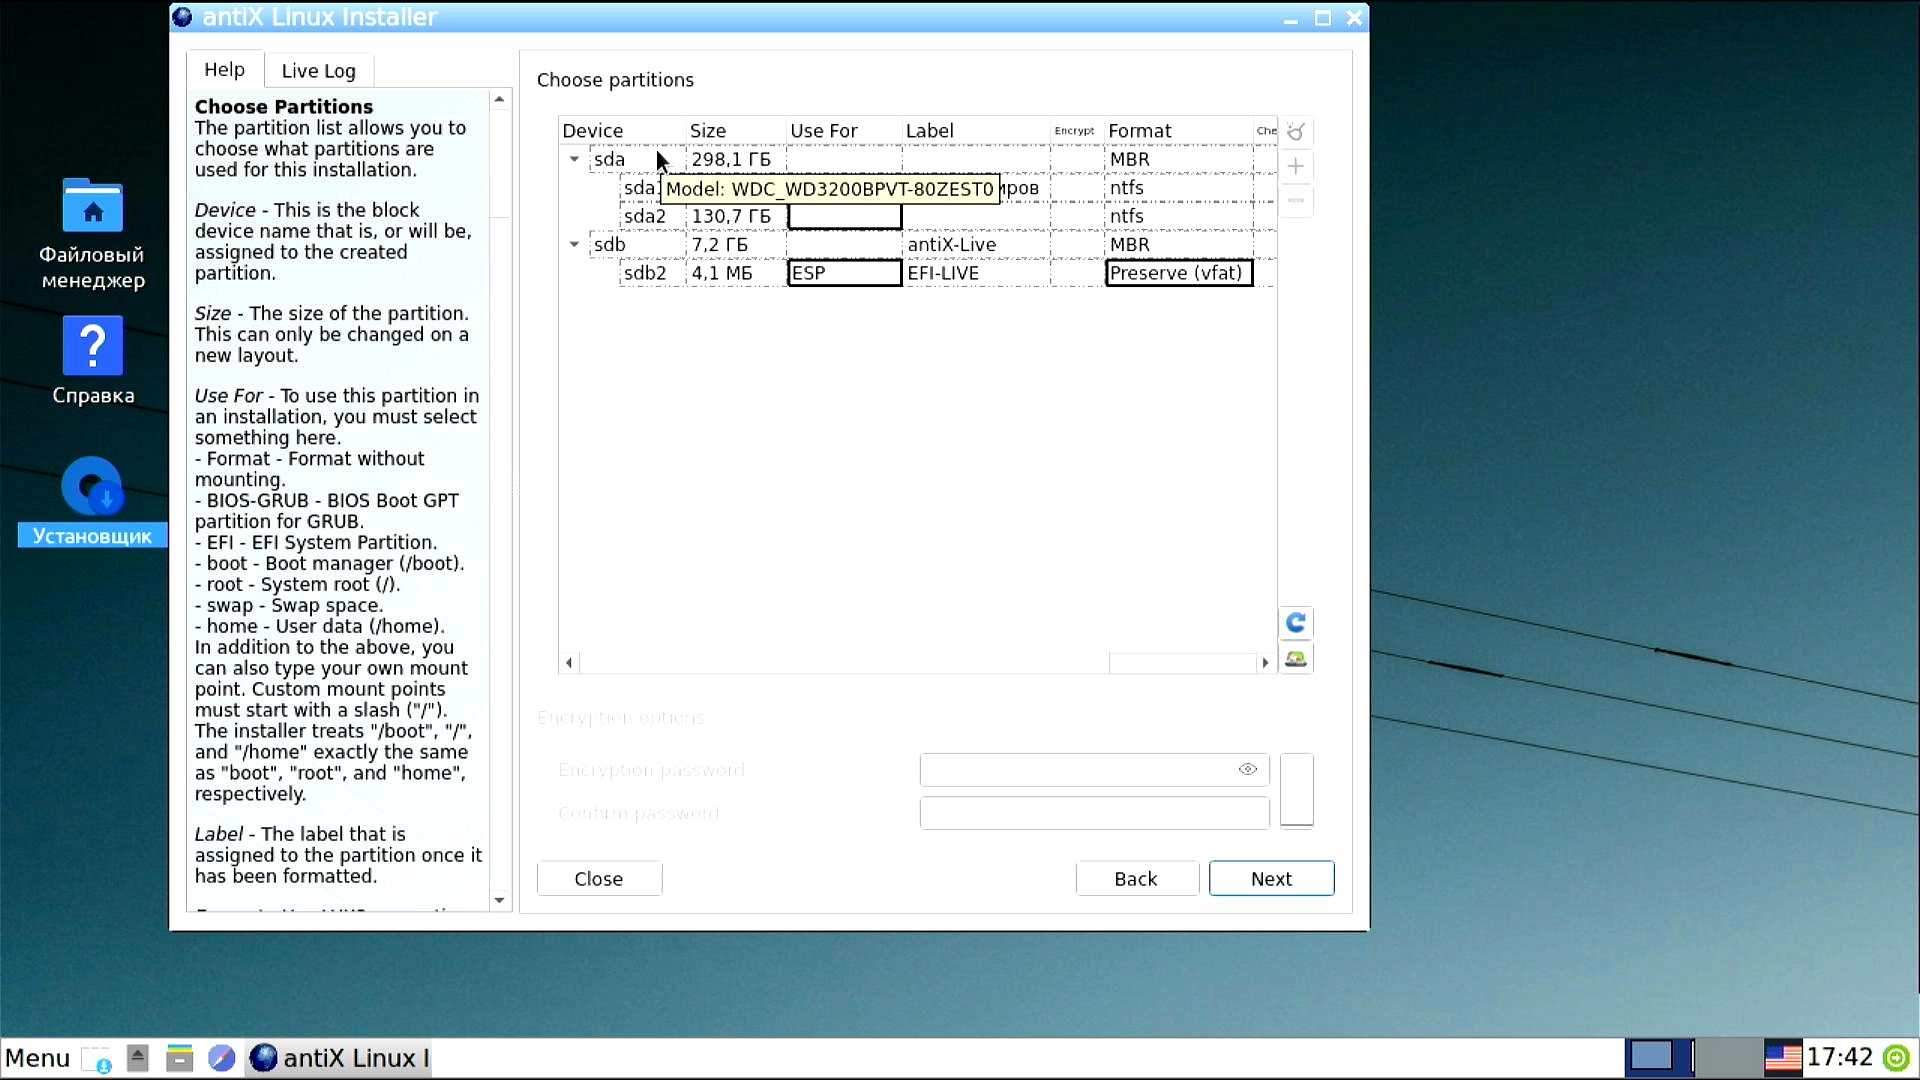Click the 4,1 МБ size cell

[736, 273]
